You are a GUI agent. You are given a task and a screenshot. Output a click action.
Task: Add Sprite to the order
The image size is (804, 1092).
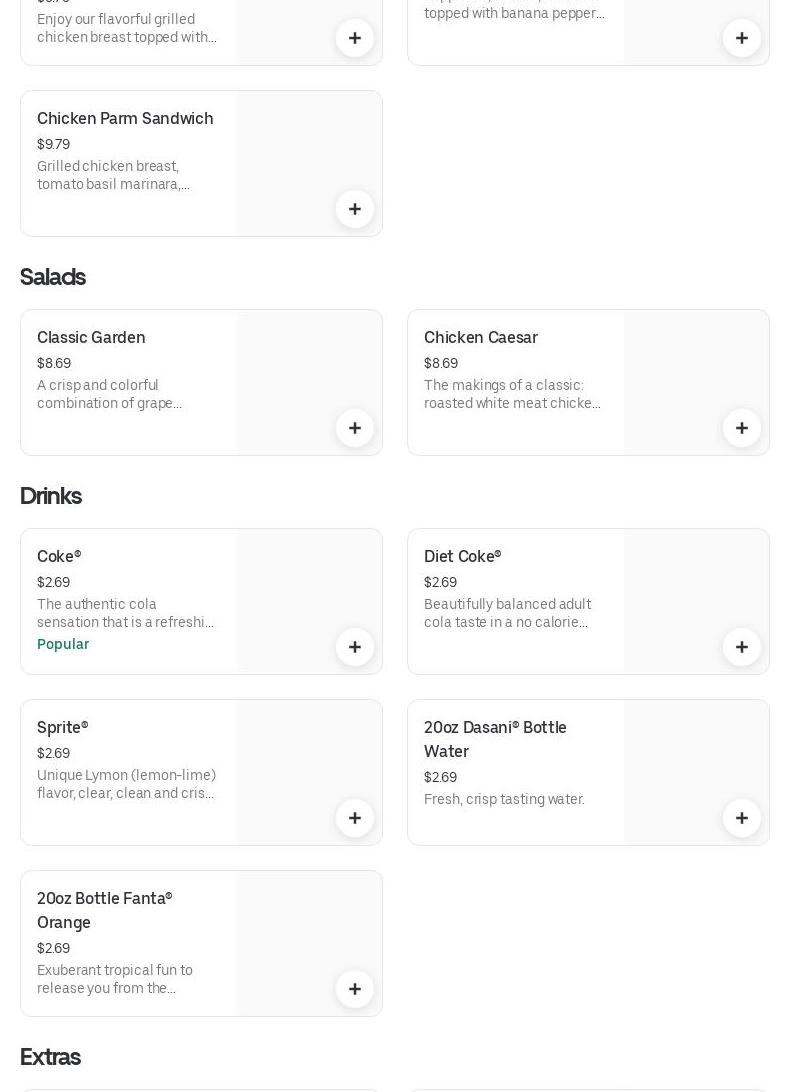pos(355,818)
